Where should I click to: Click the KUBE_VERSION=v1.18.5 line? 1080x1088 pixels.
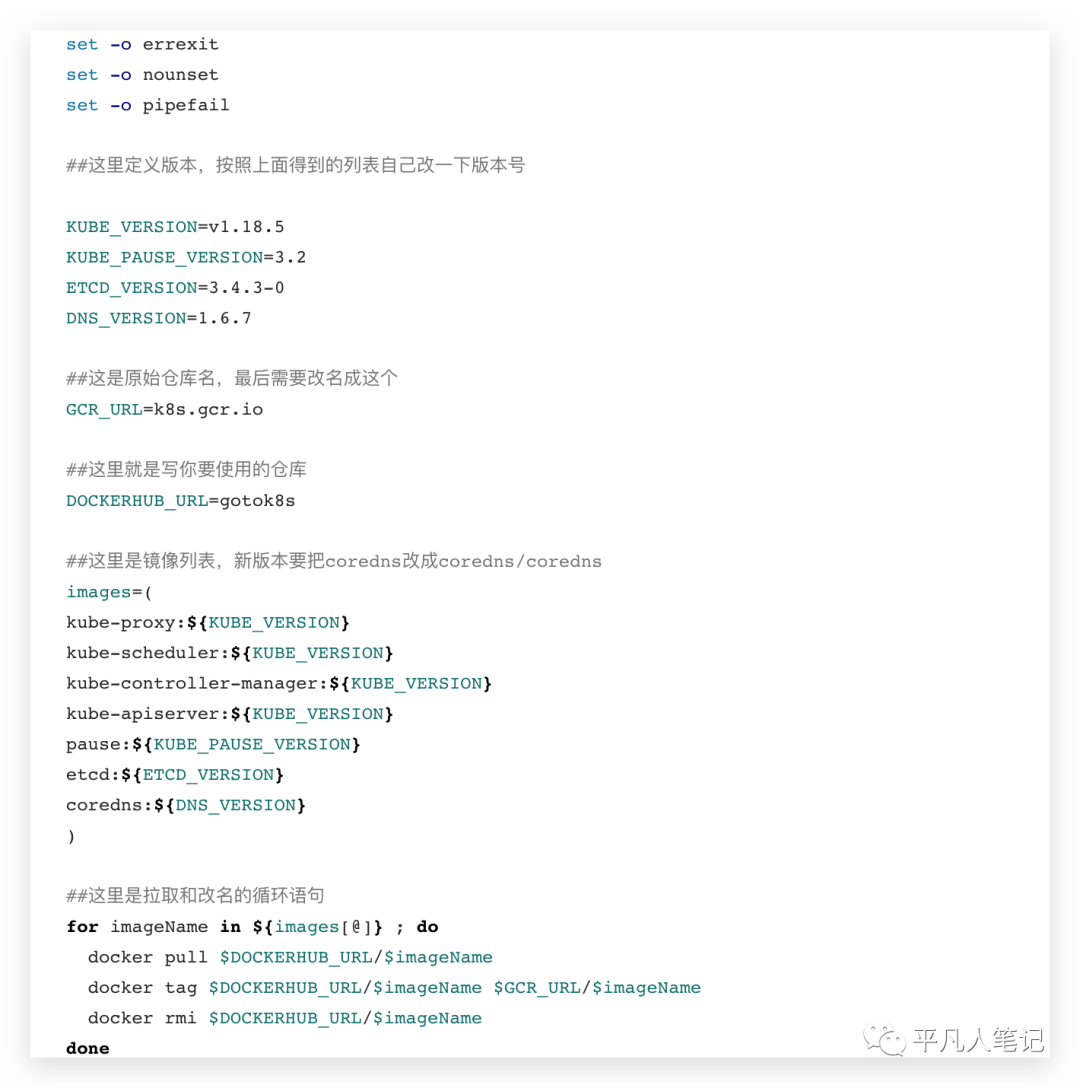click(x=175, y=227)
